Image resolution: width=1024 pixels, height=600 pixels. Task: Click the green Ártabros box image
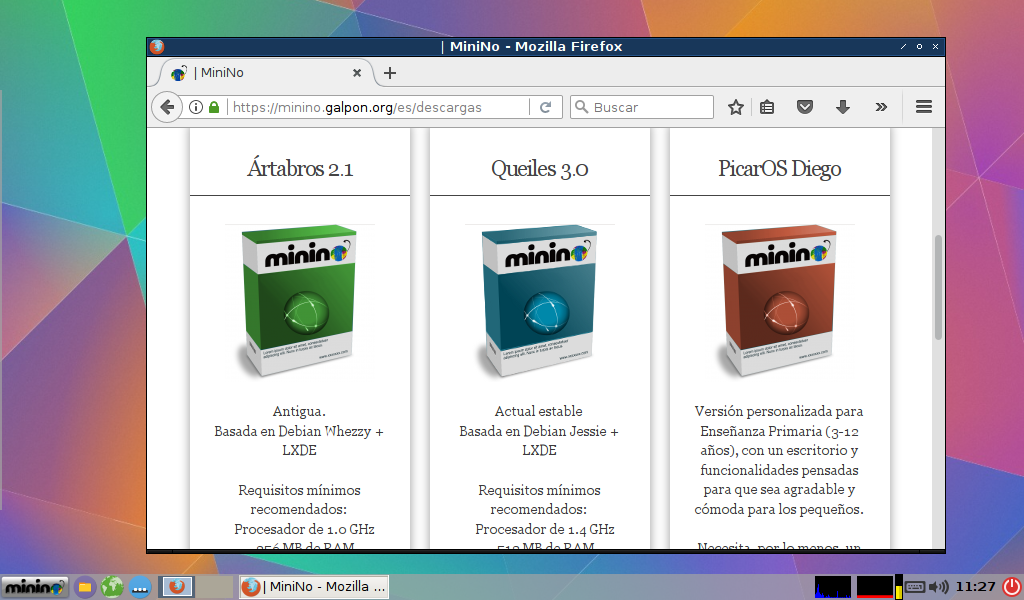299,301
